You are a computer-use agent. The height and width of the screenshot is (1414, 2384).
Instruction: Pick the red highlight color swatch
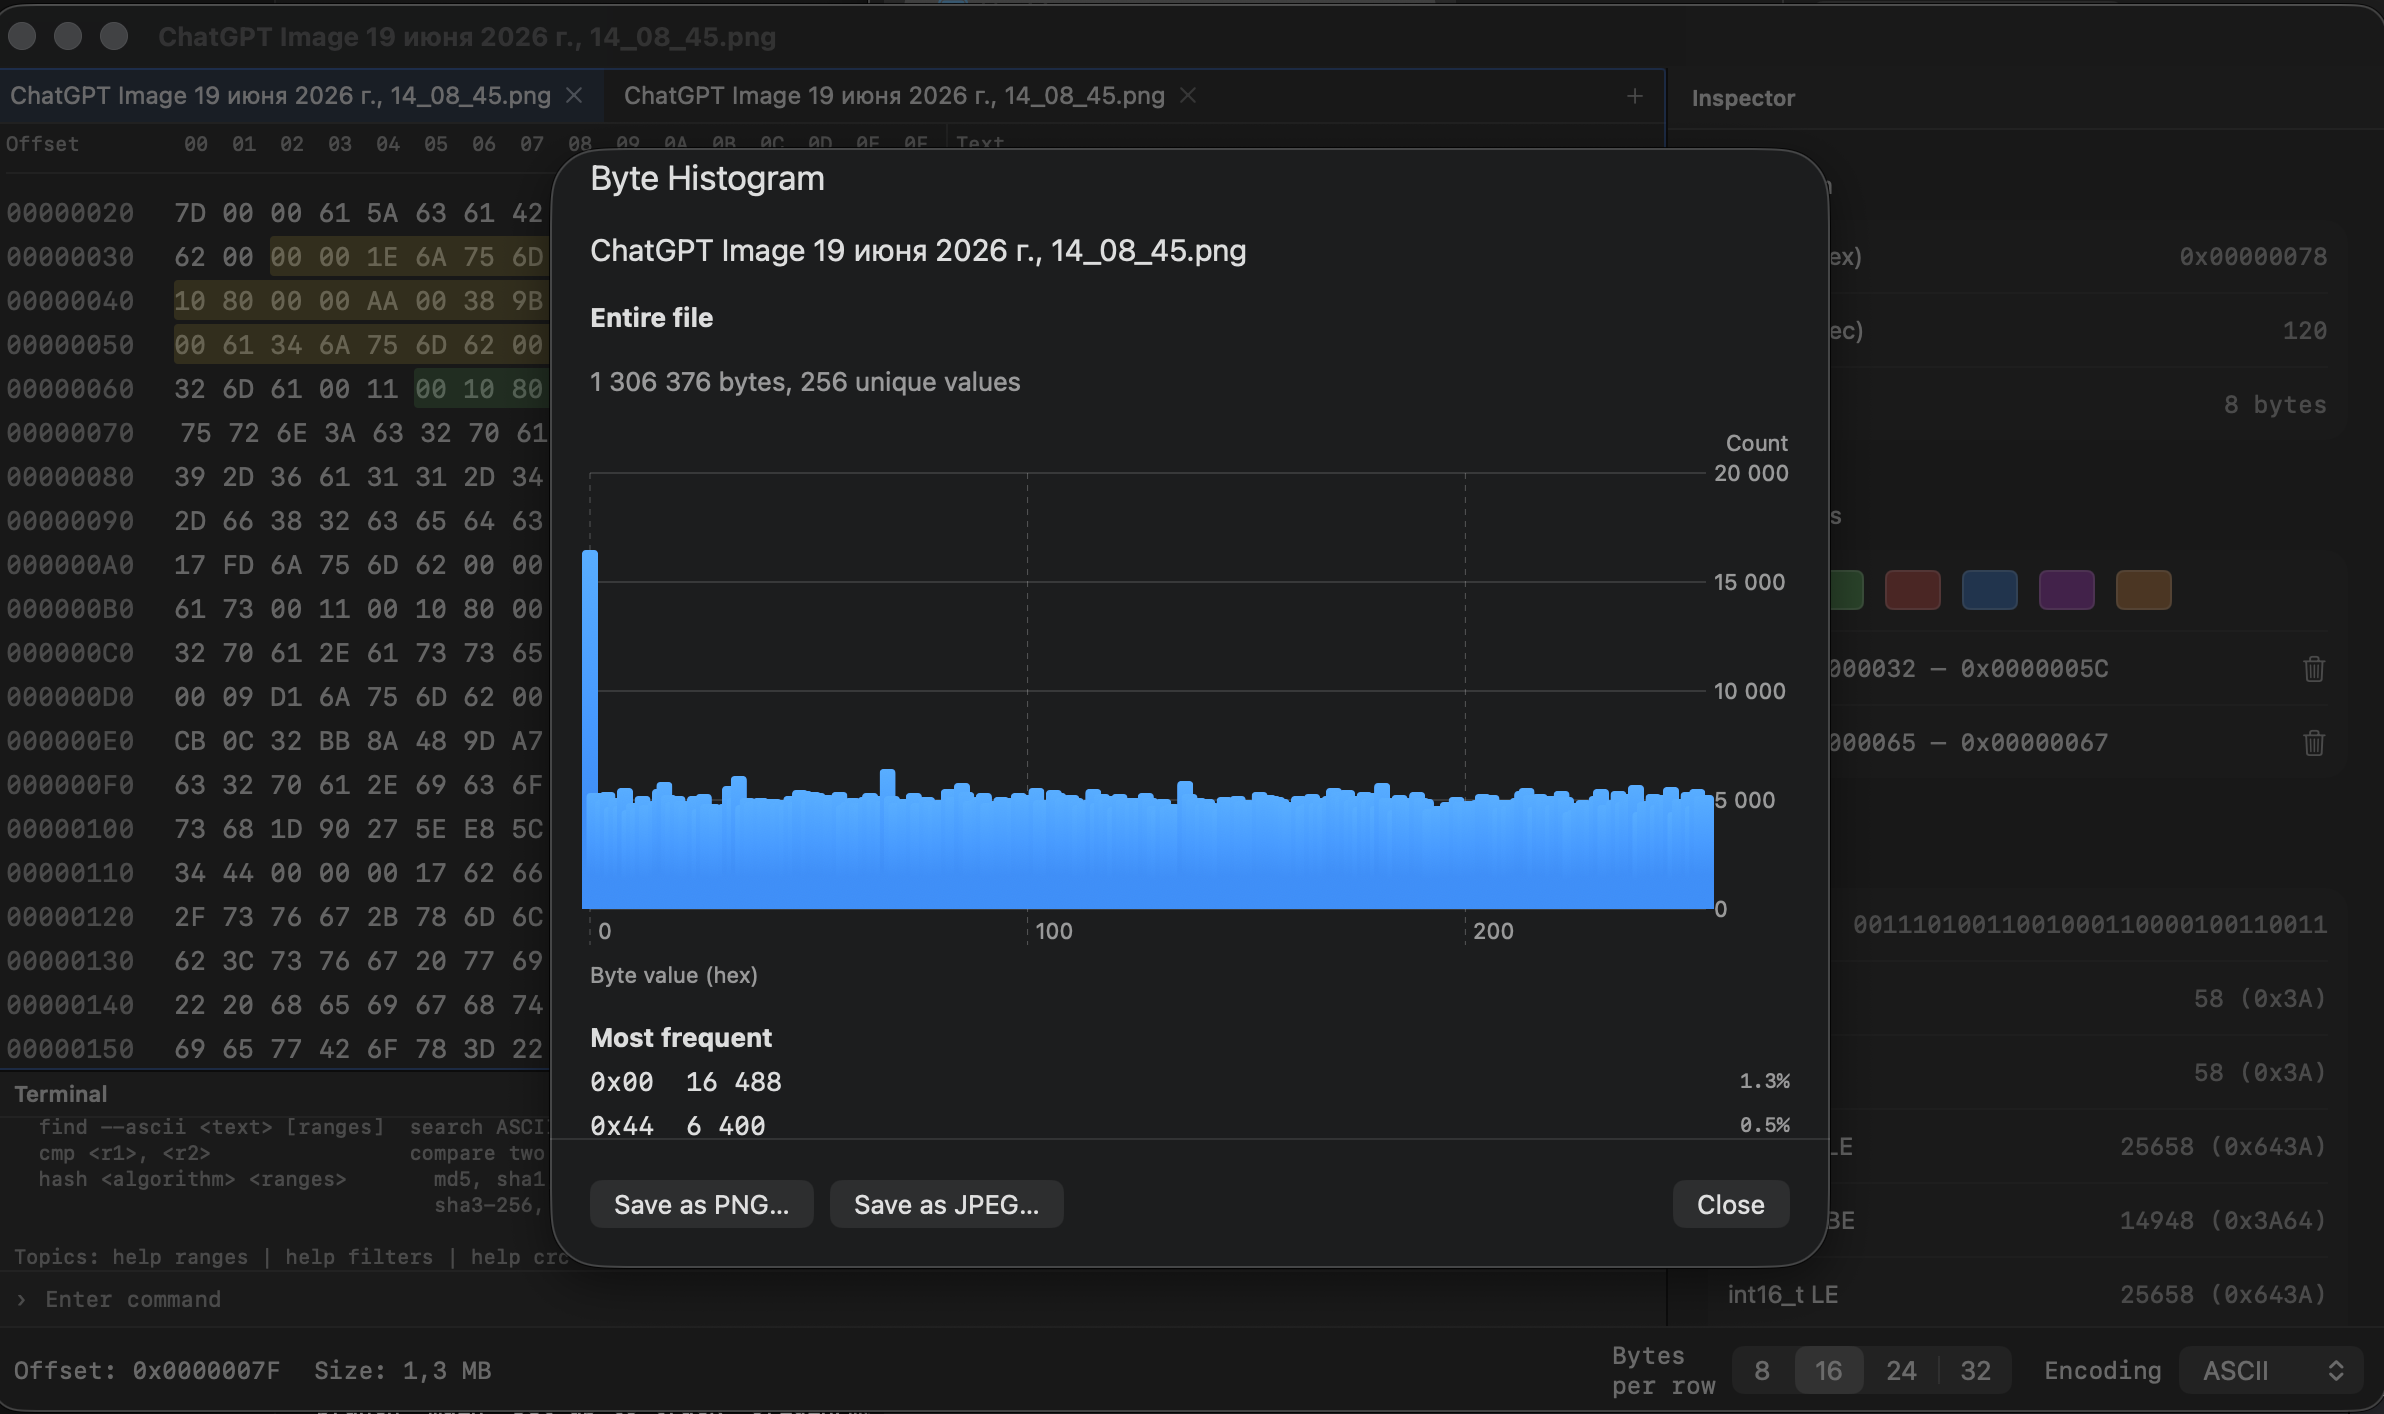click(1912, 590)
